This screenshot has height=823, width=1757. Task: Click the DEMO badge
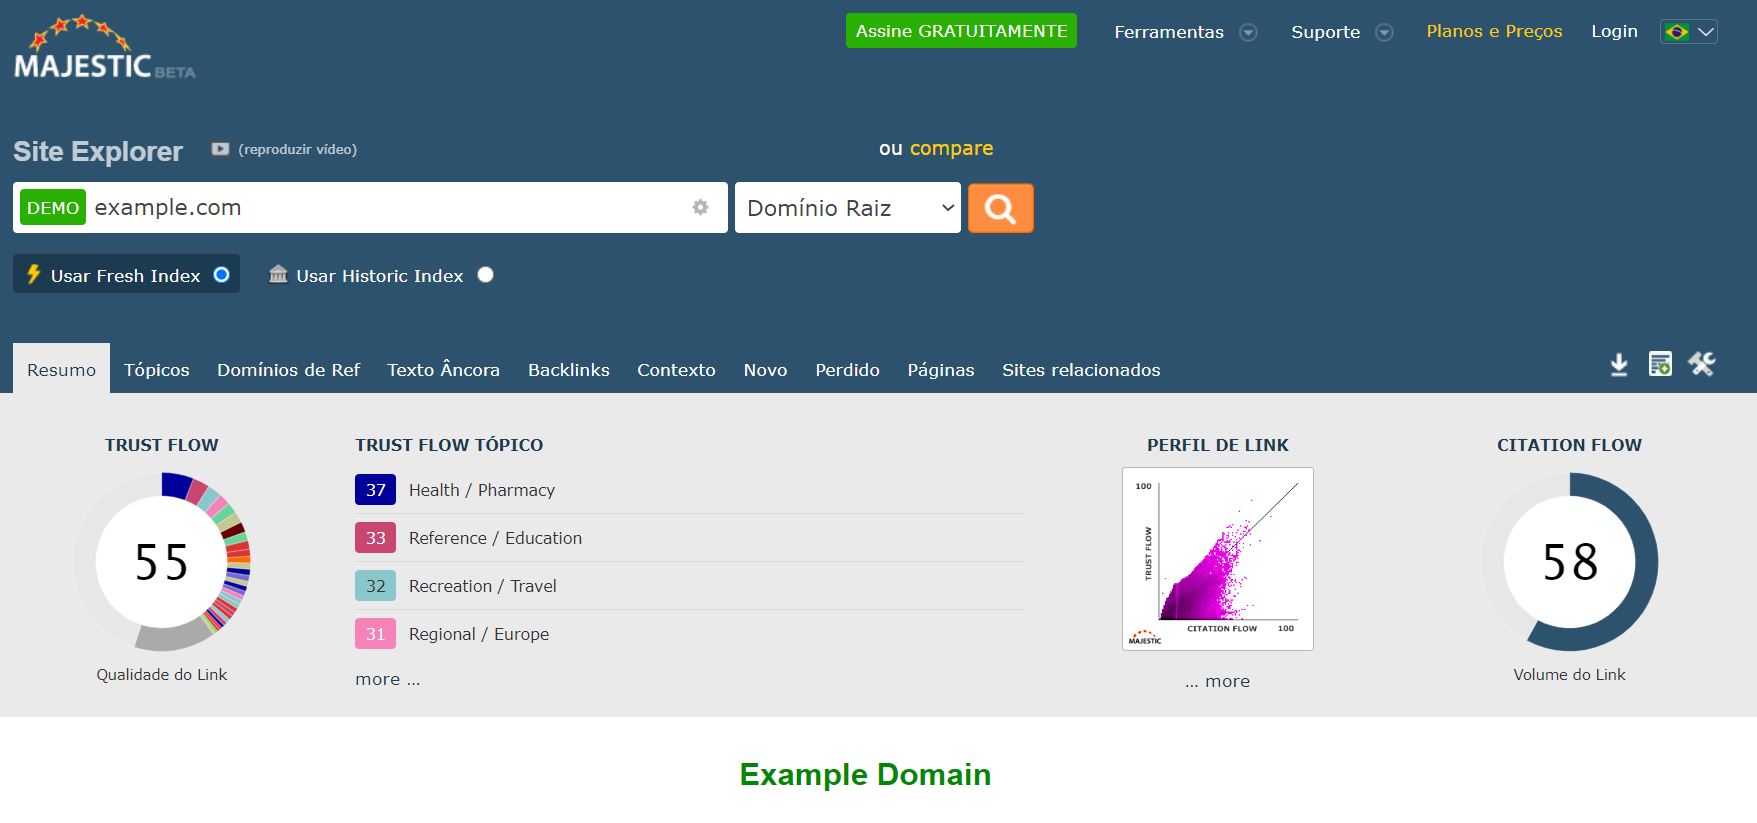click(53, 207)
